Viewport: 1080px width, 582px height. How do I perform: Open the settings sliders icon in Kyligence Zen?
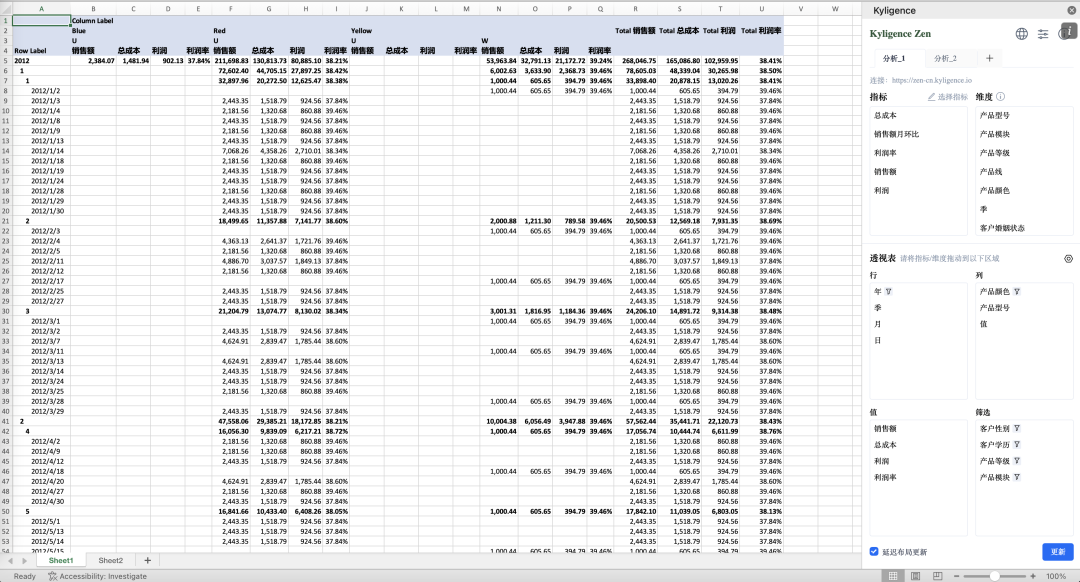pos(1043,34)
